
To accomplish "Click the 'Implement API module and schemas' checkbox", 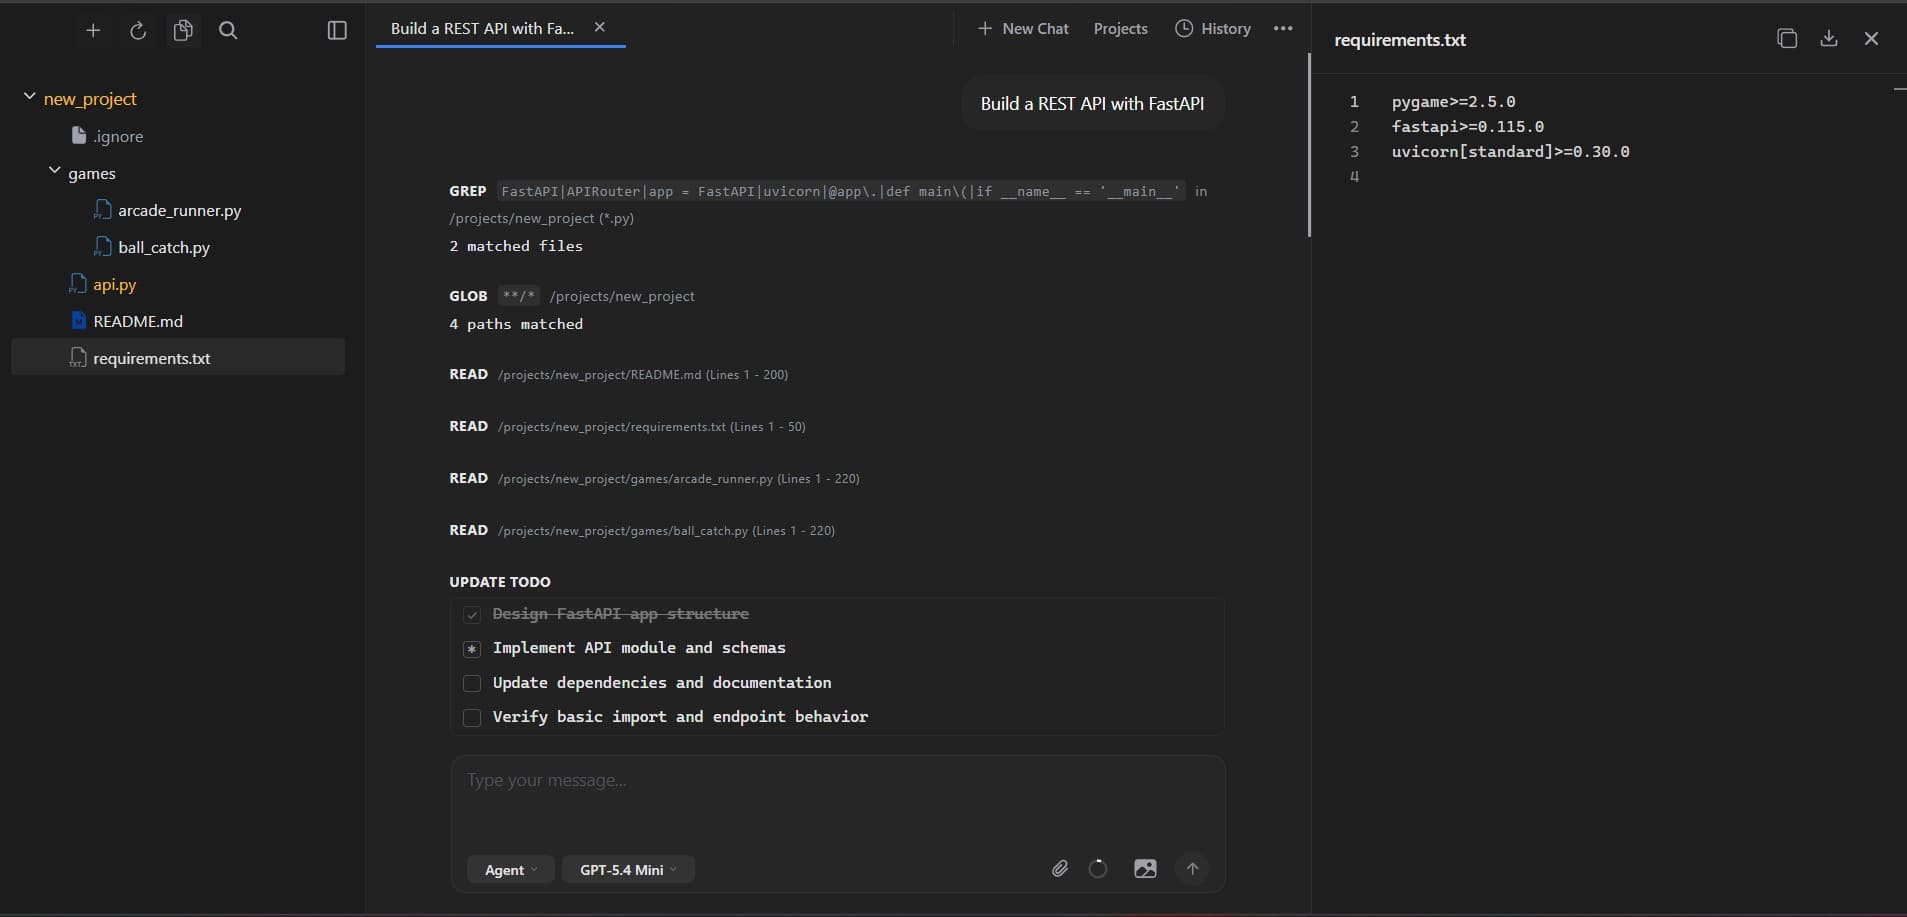I will point(472,649).
